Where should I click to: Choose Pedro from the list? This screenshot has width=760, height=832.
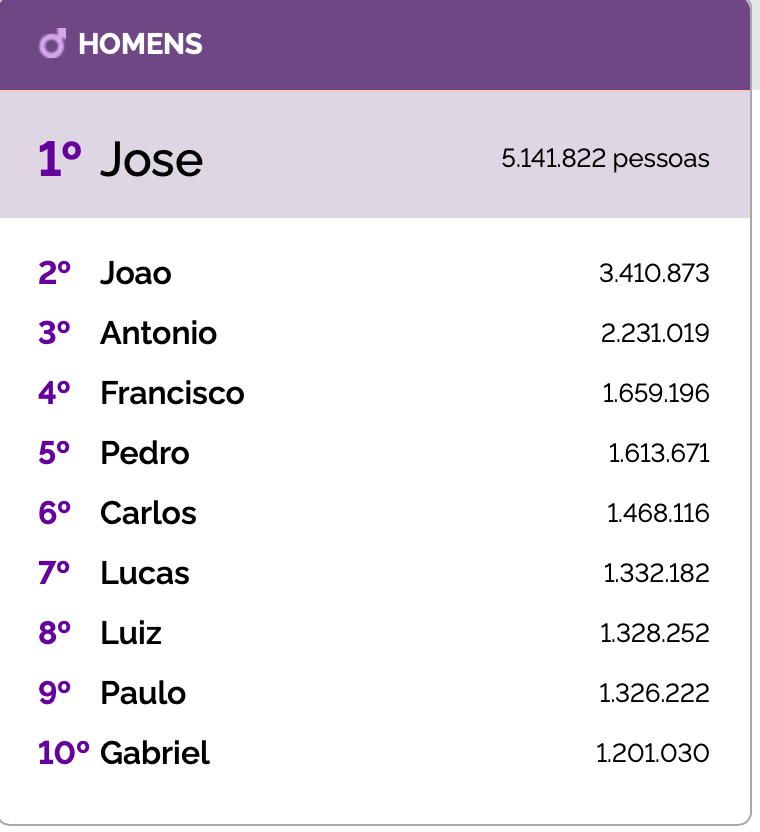[x=145, y=453]
